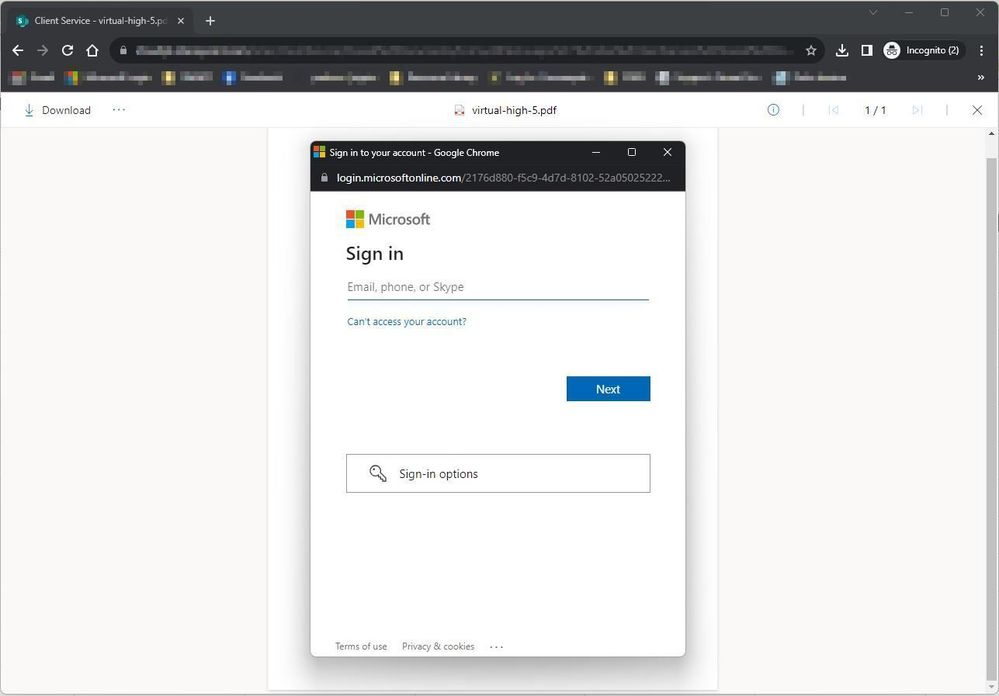The height and width of the screenshot is (696, 999).
Task: Toggle the browser side panel
Action: (x=866, y=50)
